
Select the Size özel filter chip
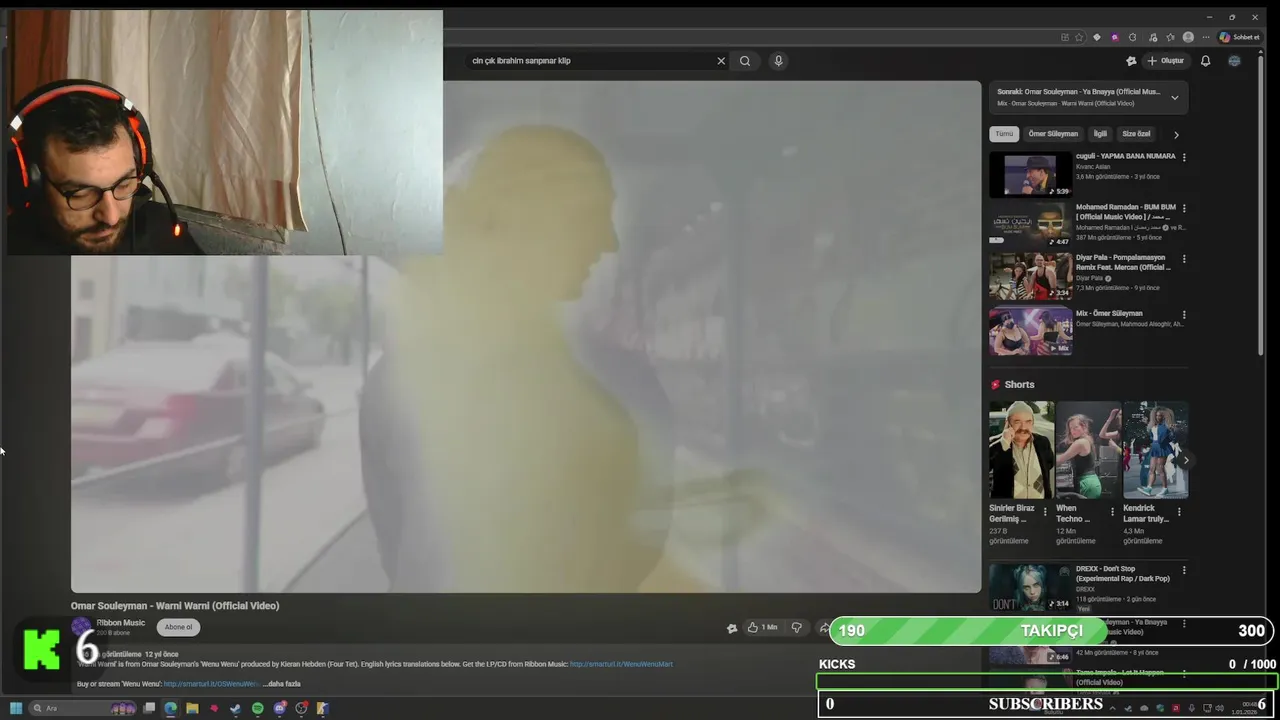coord(1136,134)
